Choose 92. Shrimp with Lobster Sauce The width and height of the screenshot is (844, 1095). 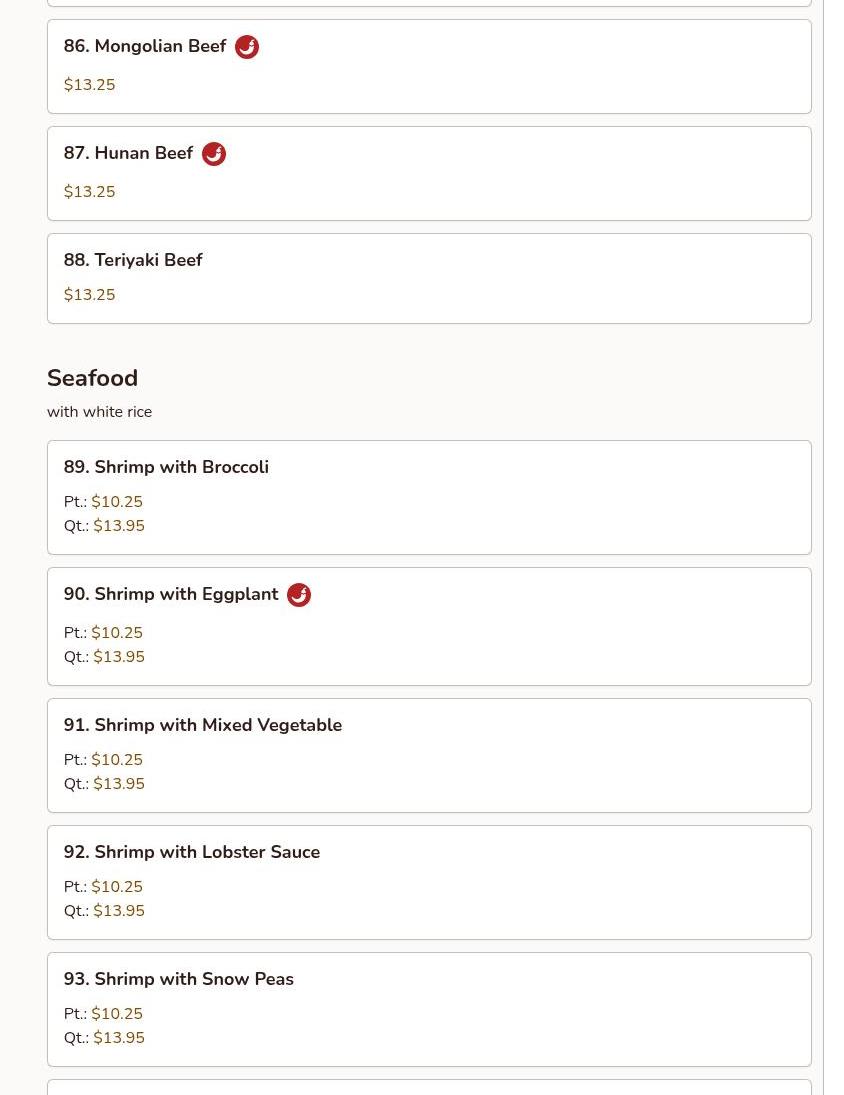point(192,852)
